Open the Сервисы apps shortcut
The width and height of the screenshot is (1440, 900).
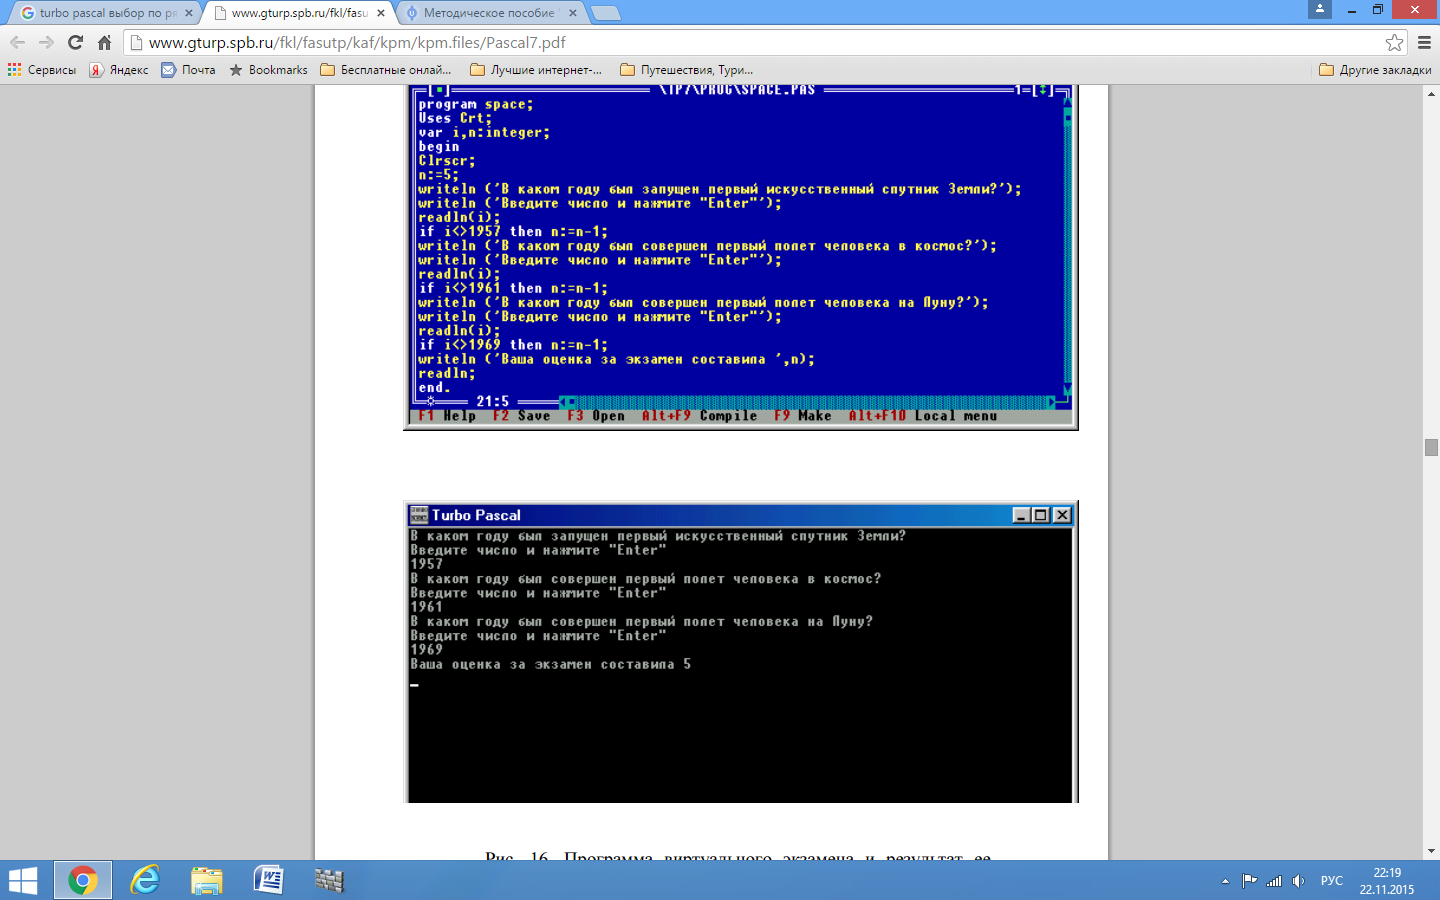pos(42,70)
